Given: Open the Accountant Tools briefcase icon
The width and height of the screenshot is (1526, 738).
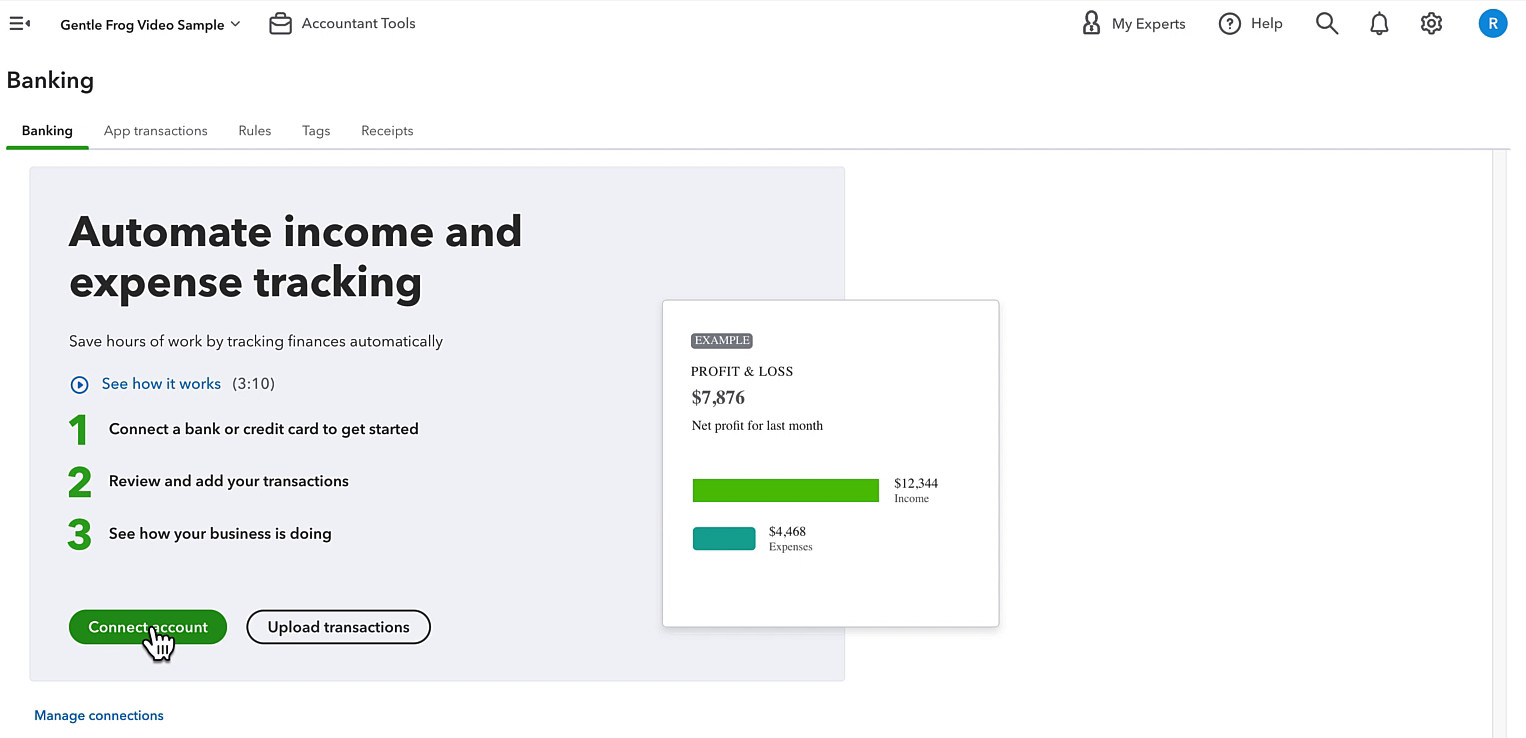Looking at the screenshot, I should pyautogui.click(x=280, y=23).
